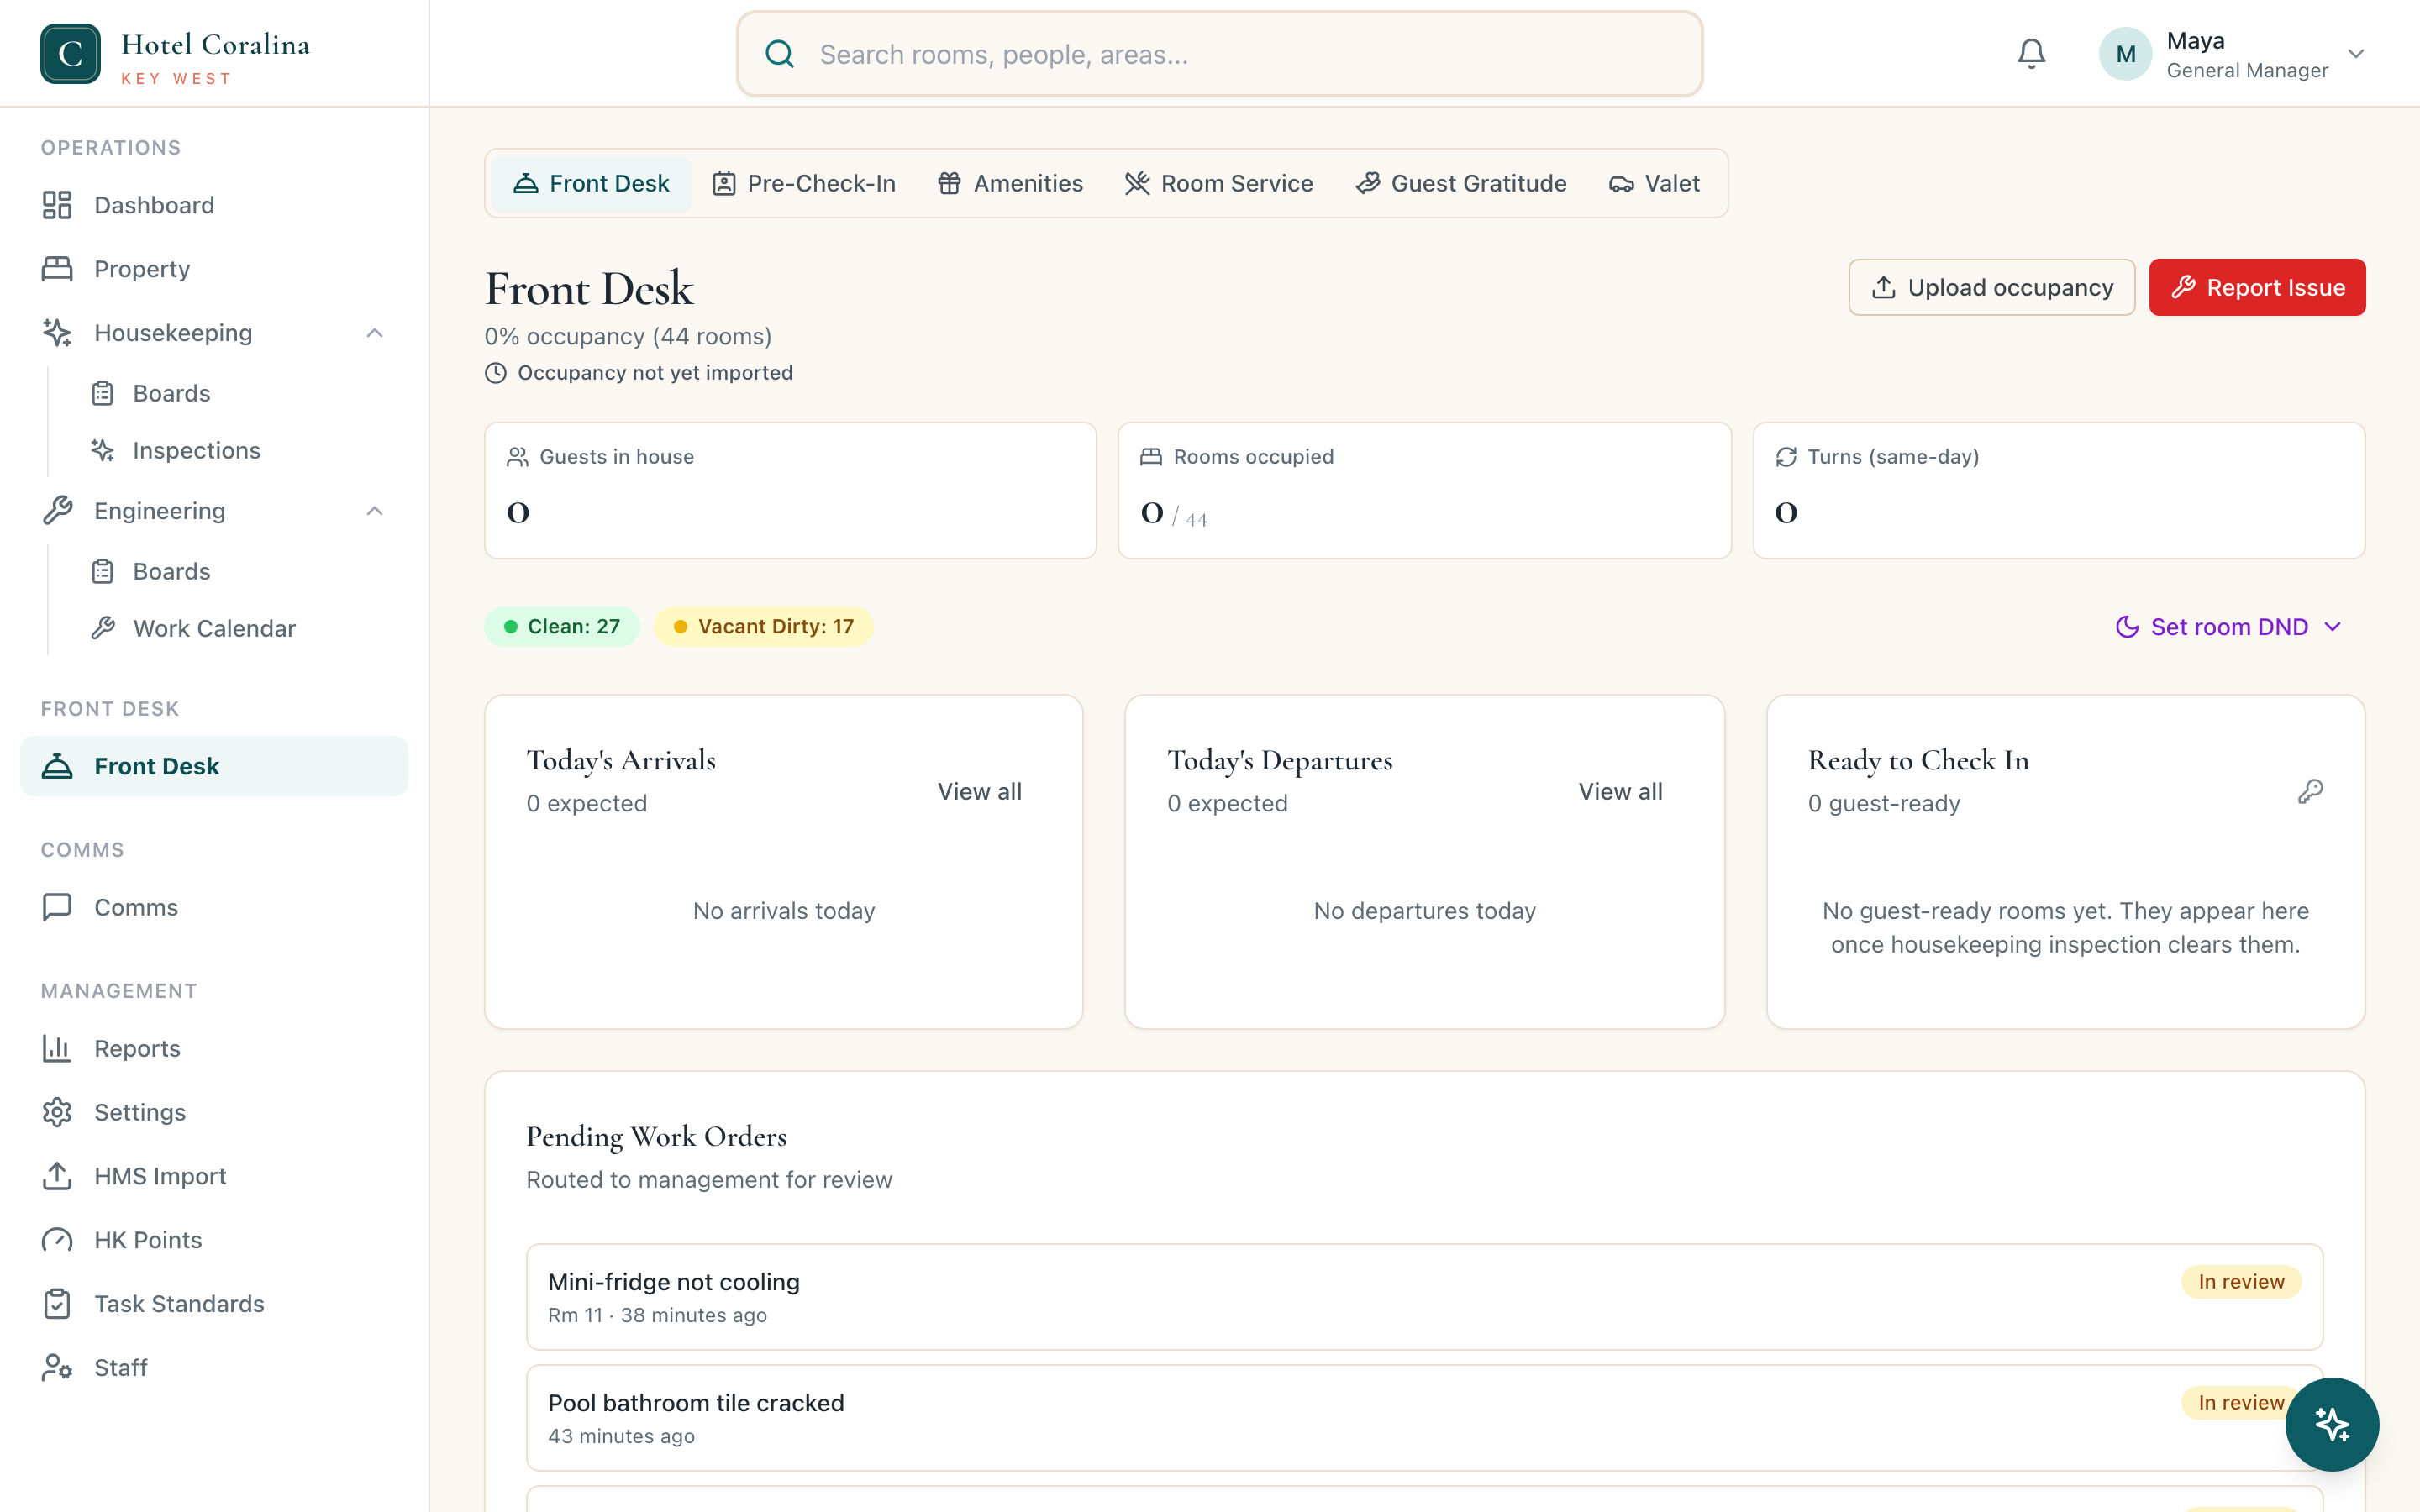Click the Comms chat bubble icon
2420x1512 pixels.
click(57, 907)
